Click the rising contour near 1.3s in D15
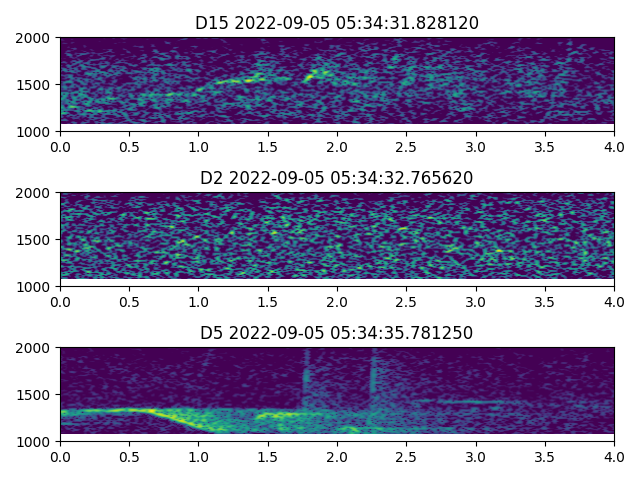640x480 pixels. click(x=238, y=79)
